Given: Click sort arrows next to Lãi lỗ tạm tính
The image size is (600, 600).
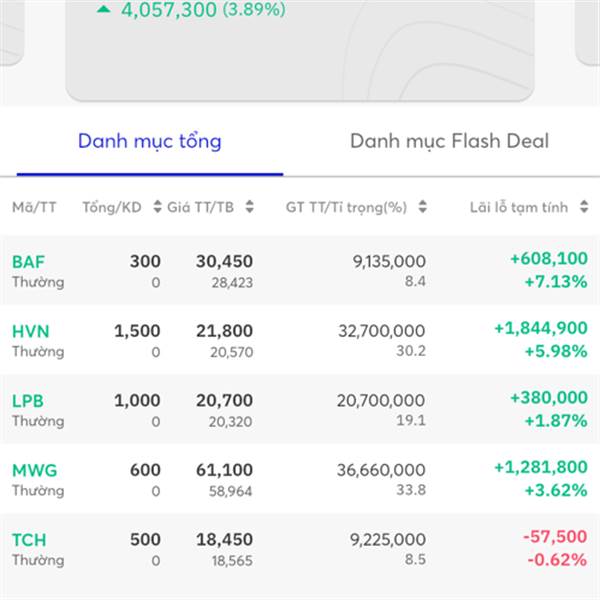Looking at the screenshot, I should pos(582,207).
